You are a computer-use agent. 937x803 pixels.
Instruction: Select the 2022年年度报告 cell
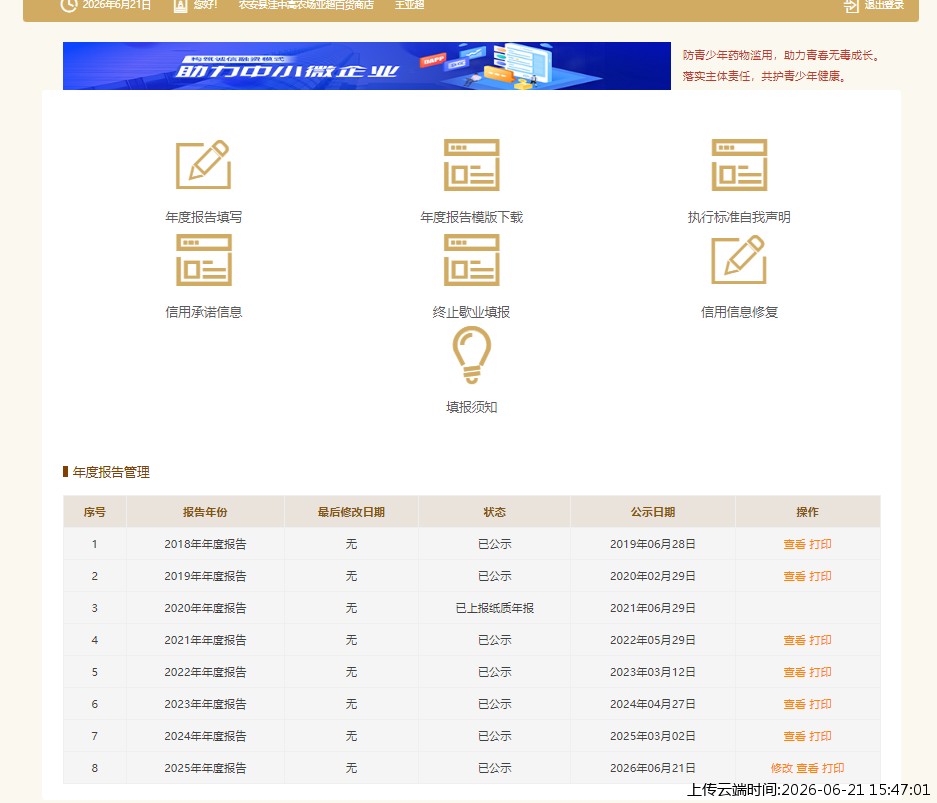coord(205,672)
